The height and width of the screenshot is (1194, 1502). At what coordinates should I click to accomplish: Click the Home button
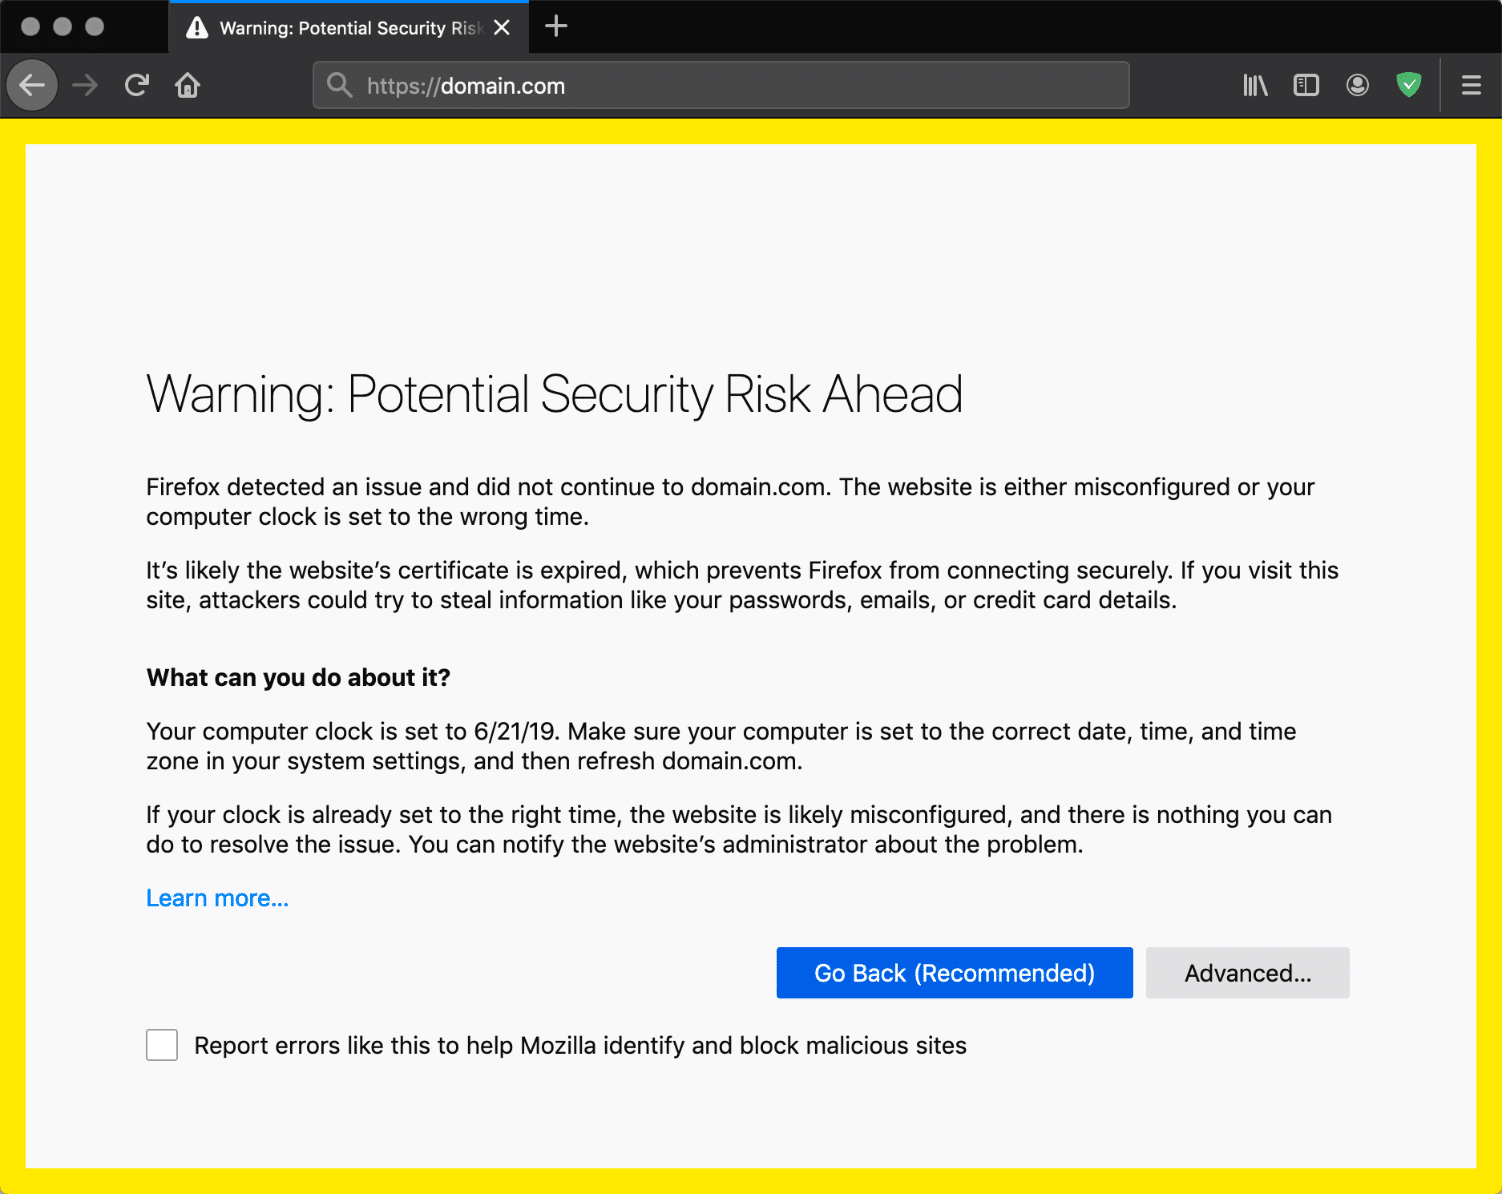coord(187,85)
